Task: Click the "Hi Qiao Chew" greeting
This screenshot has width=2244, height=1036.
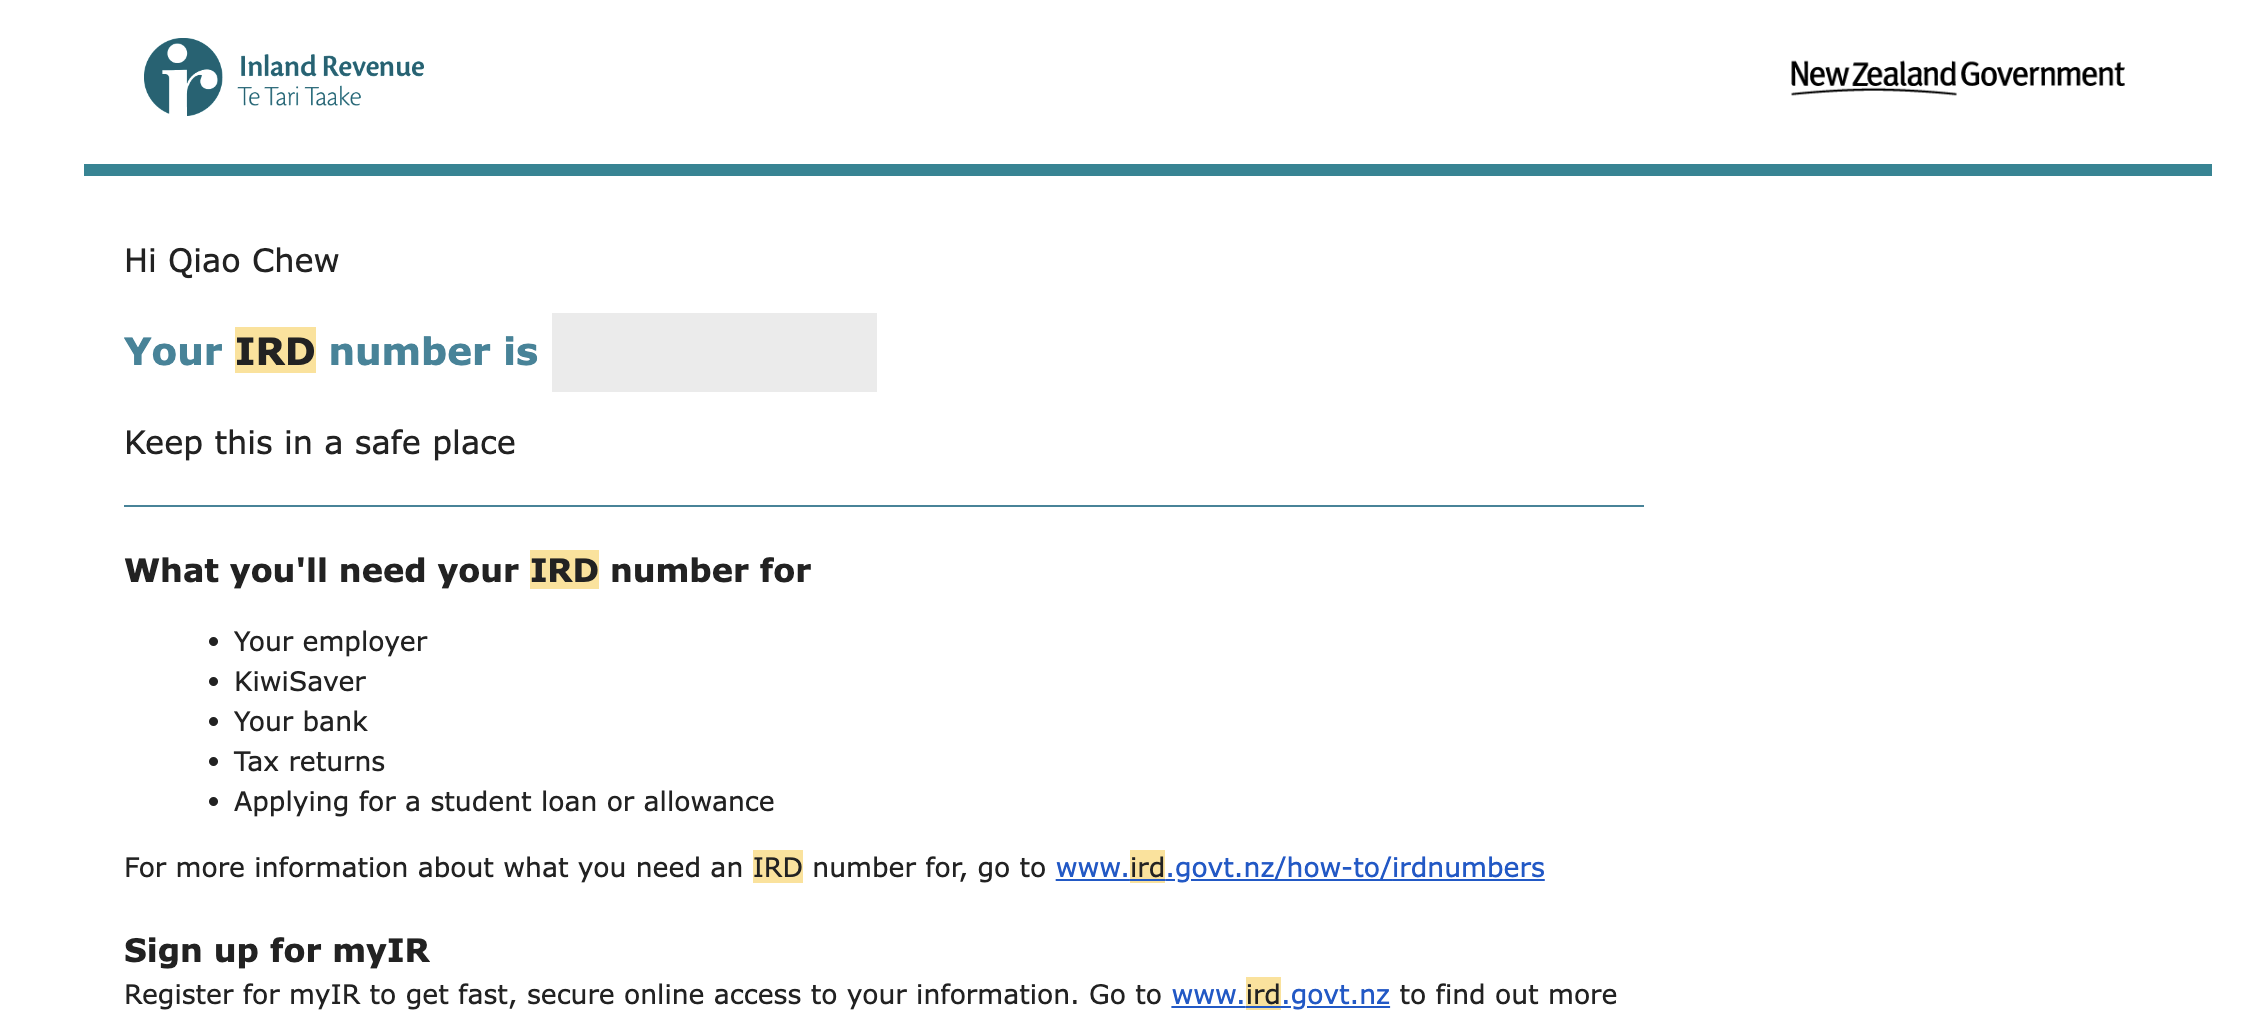Action: point(231,261)
